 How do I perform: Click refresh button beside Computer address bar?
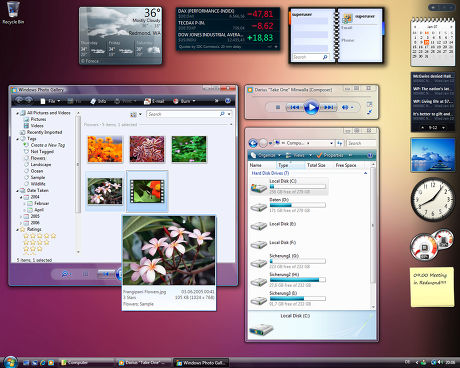coord(340,143)
